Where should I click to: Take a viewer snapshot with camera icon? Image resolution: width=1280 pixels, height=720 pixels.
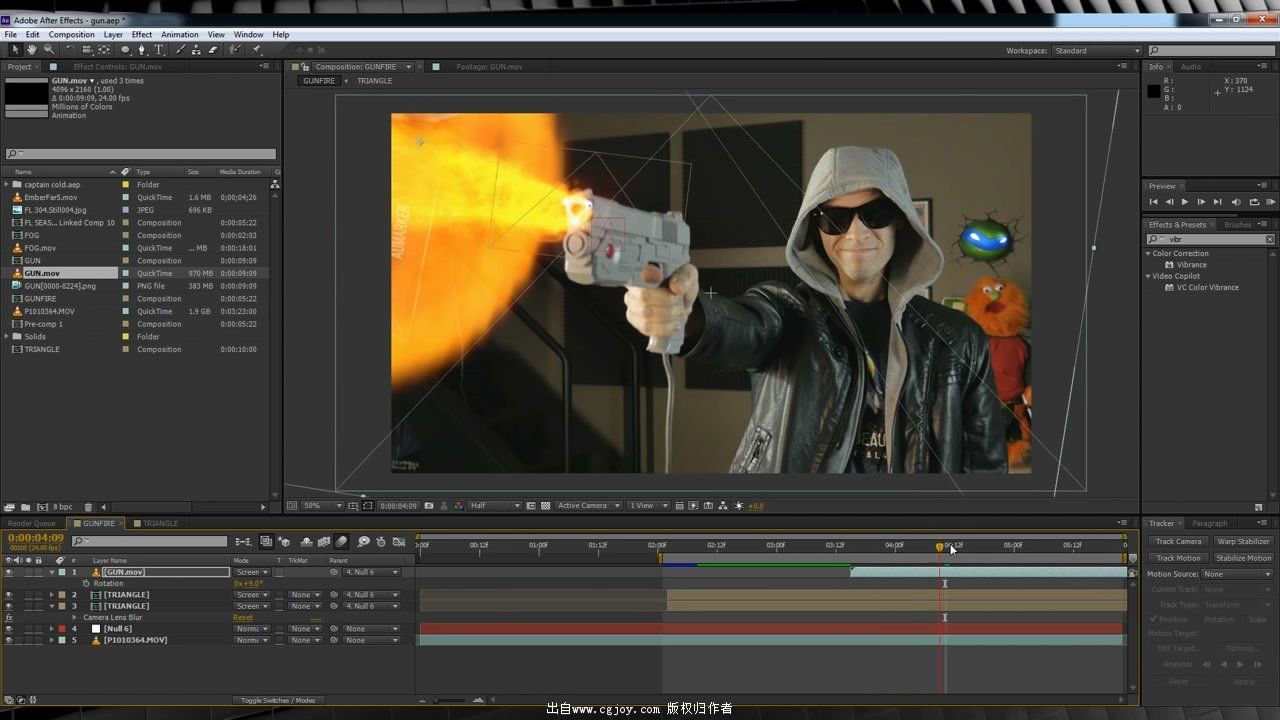[428, 506]
